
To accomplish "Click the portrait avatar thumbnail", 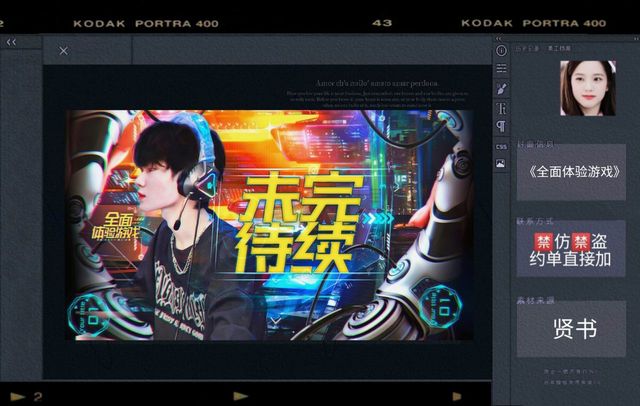I will (587, 90).
